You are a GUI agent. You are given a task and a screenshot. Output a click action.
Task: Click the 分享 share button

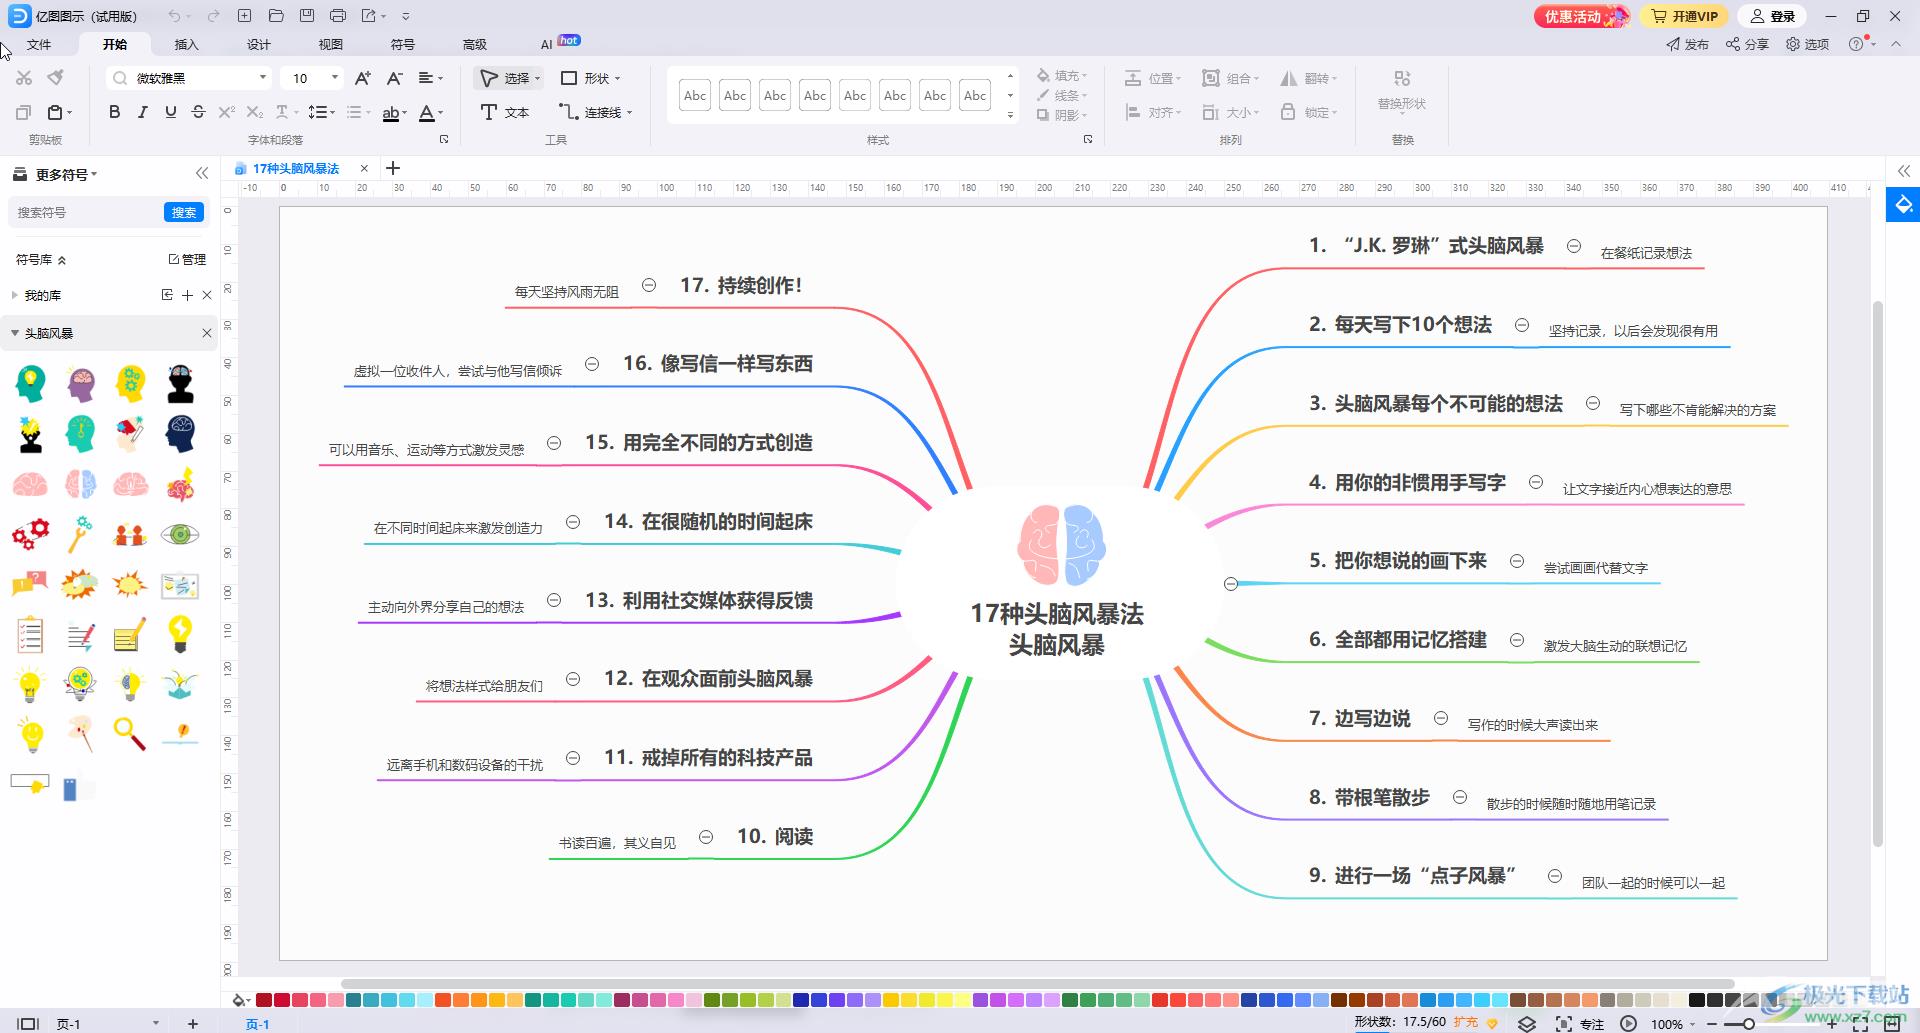[x=1747, y=44]
